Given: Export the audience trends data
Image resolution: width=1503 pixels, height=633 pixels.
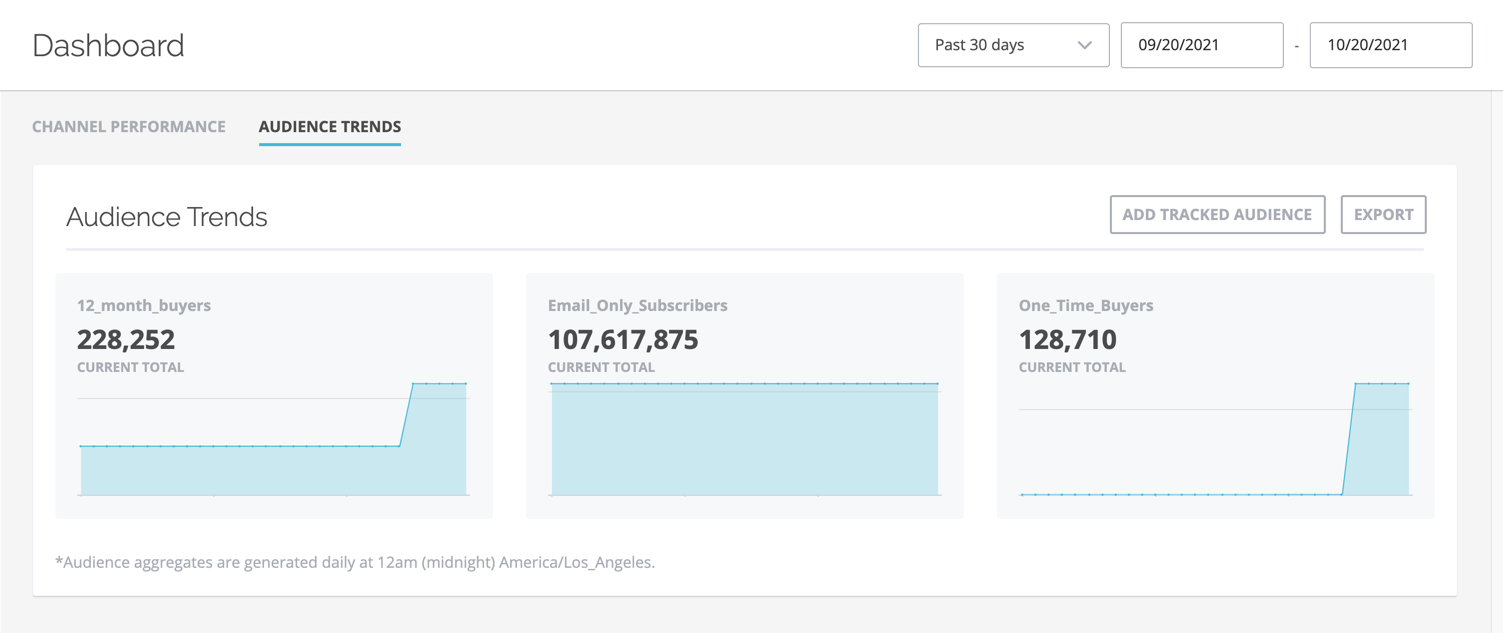Looking at the screenshot, I should pyautogui.click(x=1383, y=214).
